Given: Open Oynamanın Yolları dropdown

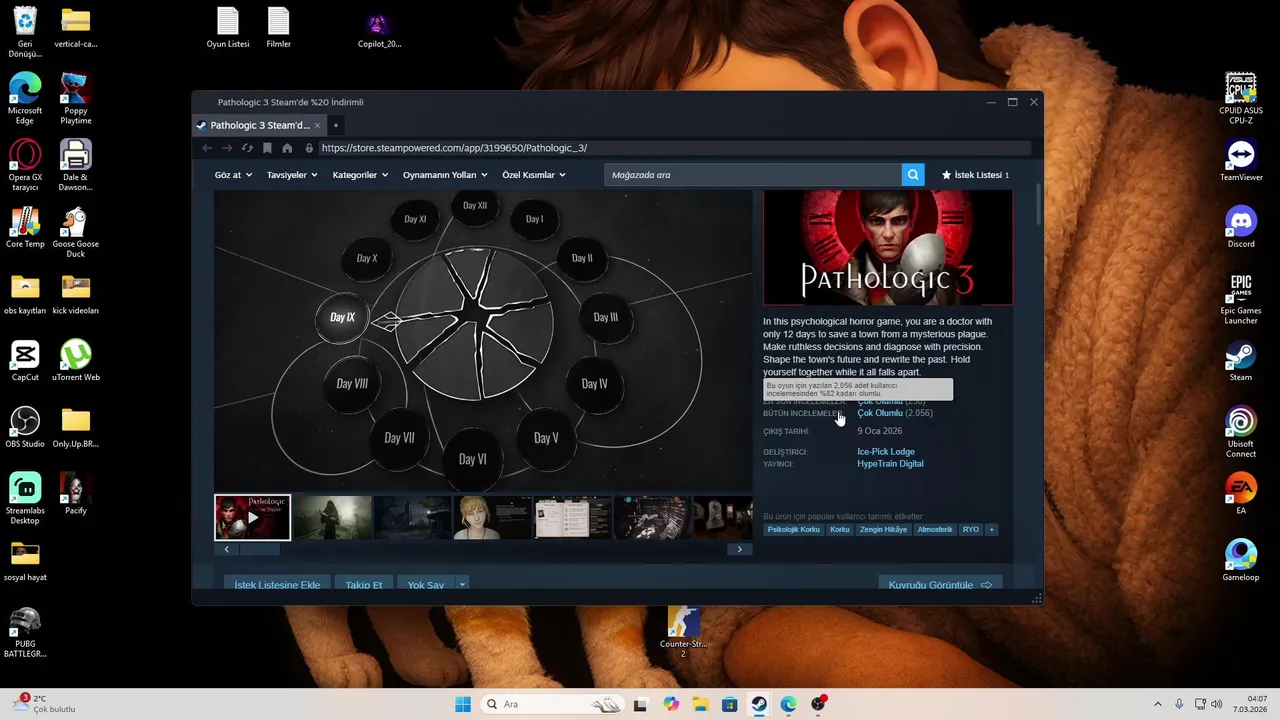Looking at the screenshot, I should pyautogui.click(x=445, y=175).
